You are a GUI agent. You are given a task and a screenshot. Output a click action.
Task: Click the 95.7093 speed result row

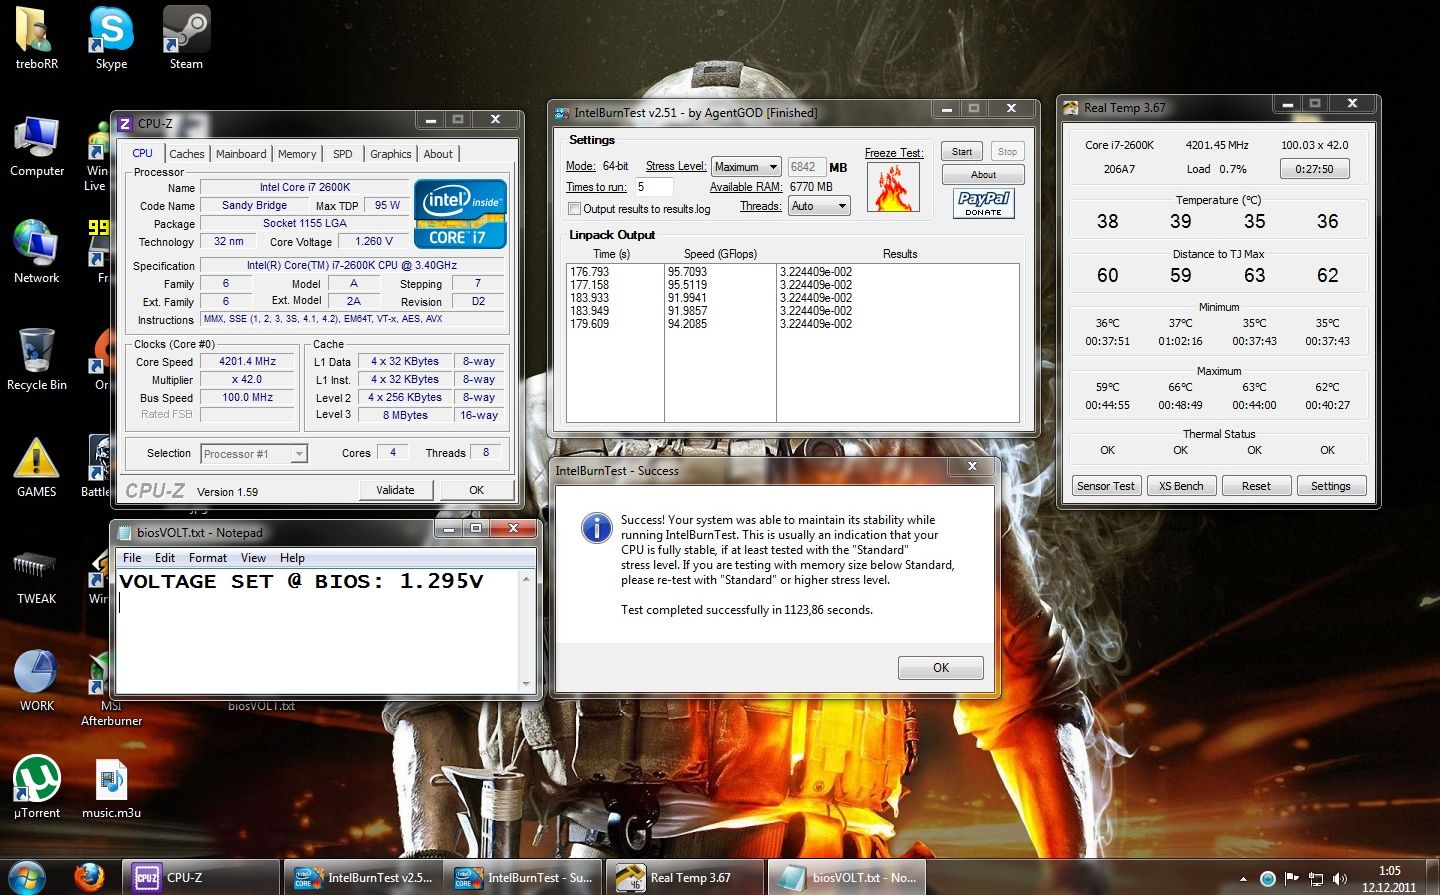687,272
